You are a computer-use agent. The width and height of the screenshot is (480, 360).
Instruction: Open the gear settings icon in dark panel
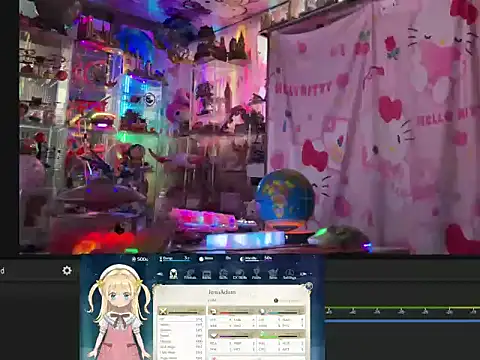pos(67,270)
